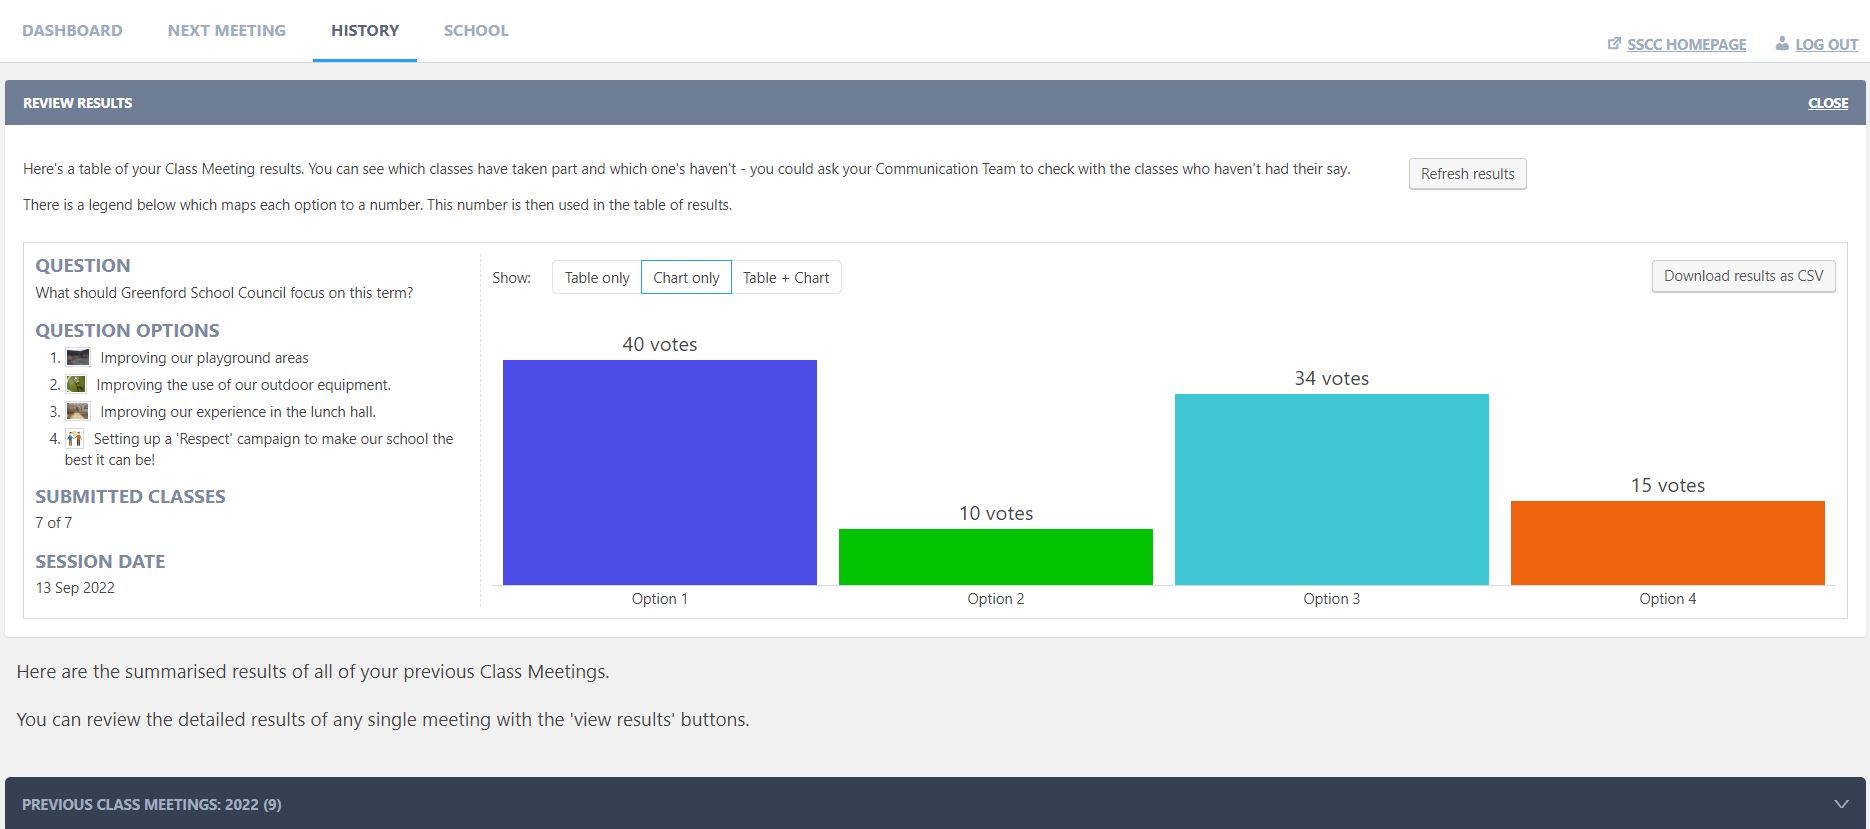This screenshot has height=829, width=1870.
Task: Click the Respect campaign option icon
Action: [74, 438]
